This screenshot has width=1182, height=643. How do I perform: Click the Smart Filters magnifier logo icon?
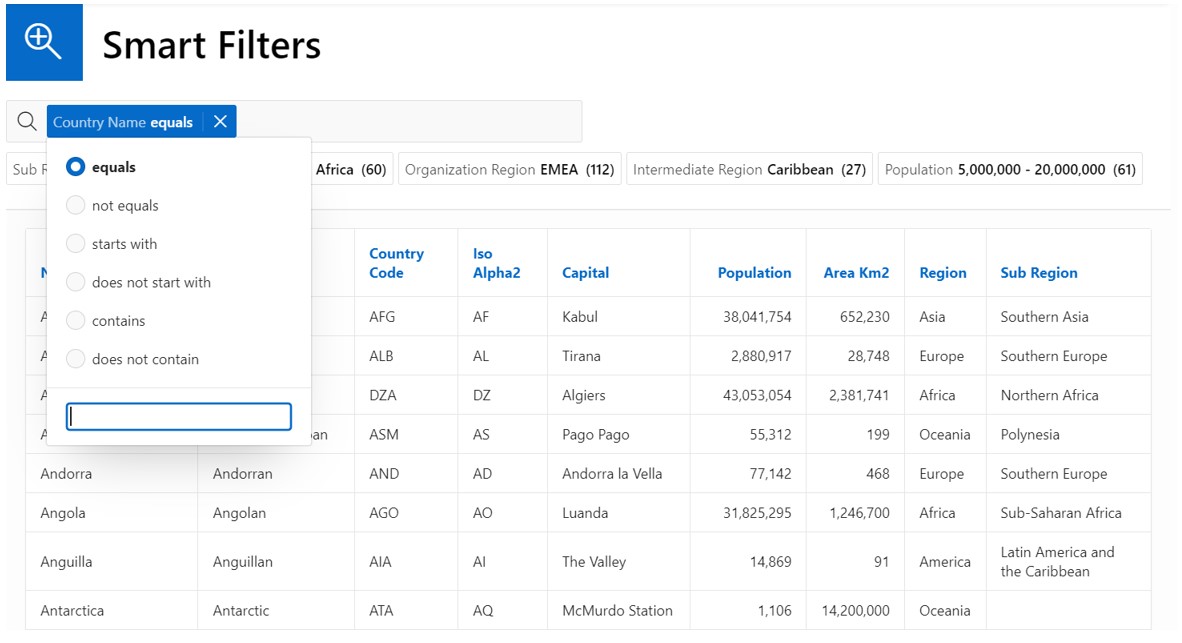pos(44,42)
